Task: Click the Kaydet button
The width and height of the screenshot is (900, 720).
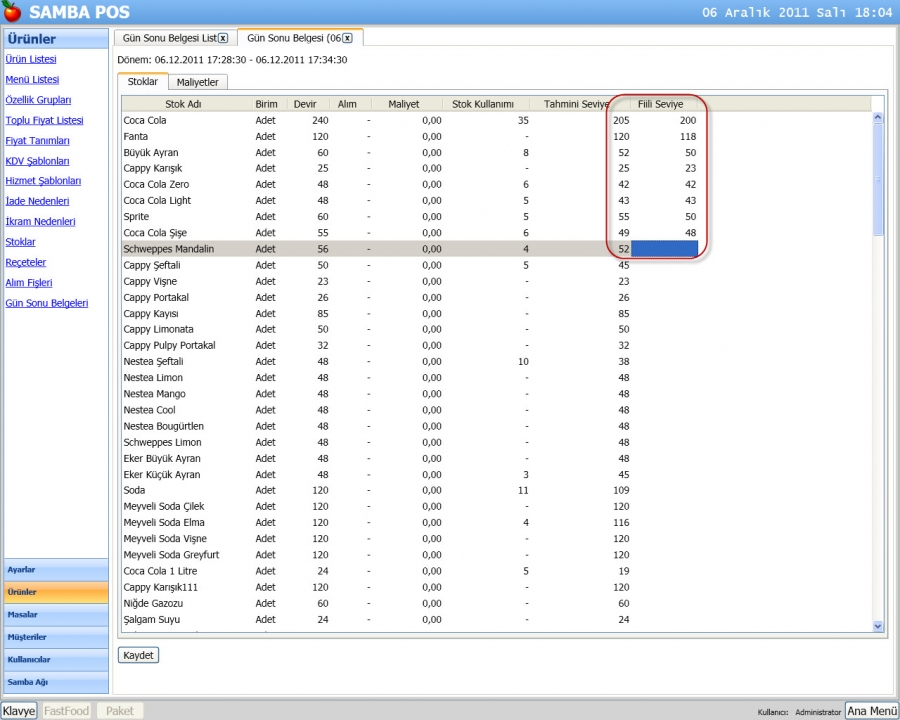Action: click(x=138, y=655)
